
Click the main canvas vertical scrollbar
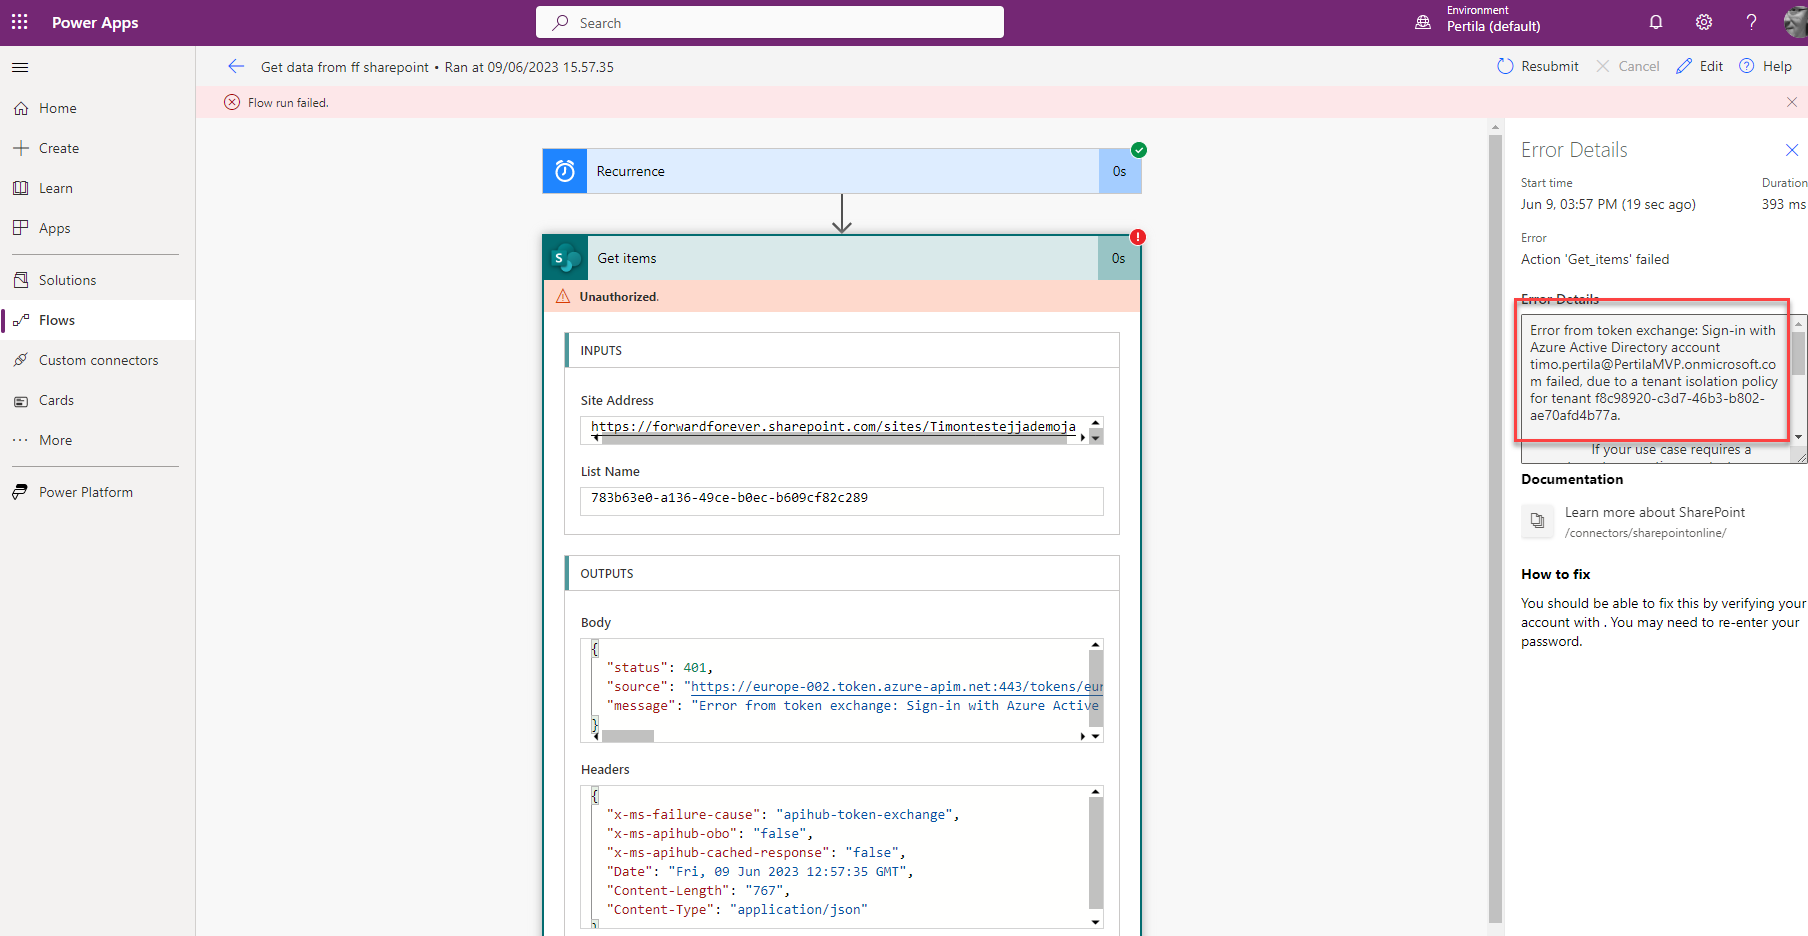coord(1495,528)
